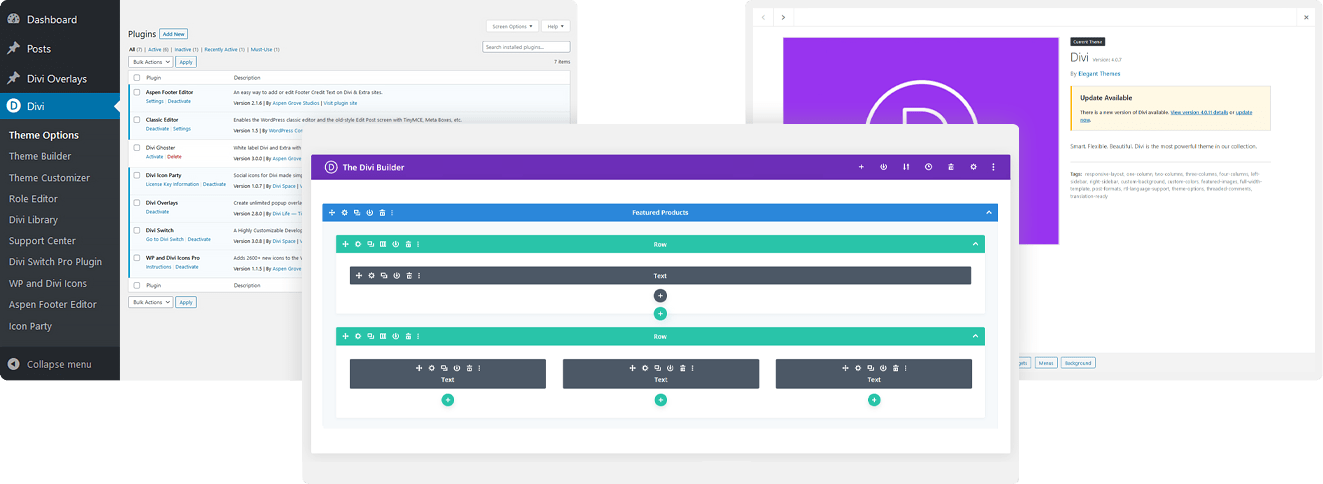
Task: Click View version 4.0.11 details link
Action: [x=1199, y=112]
